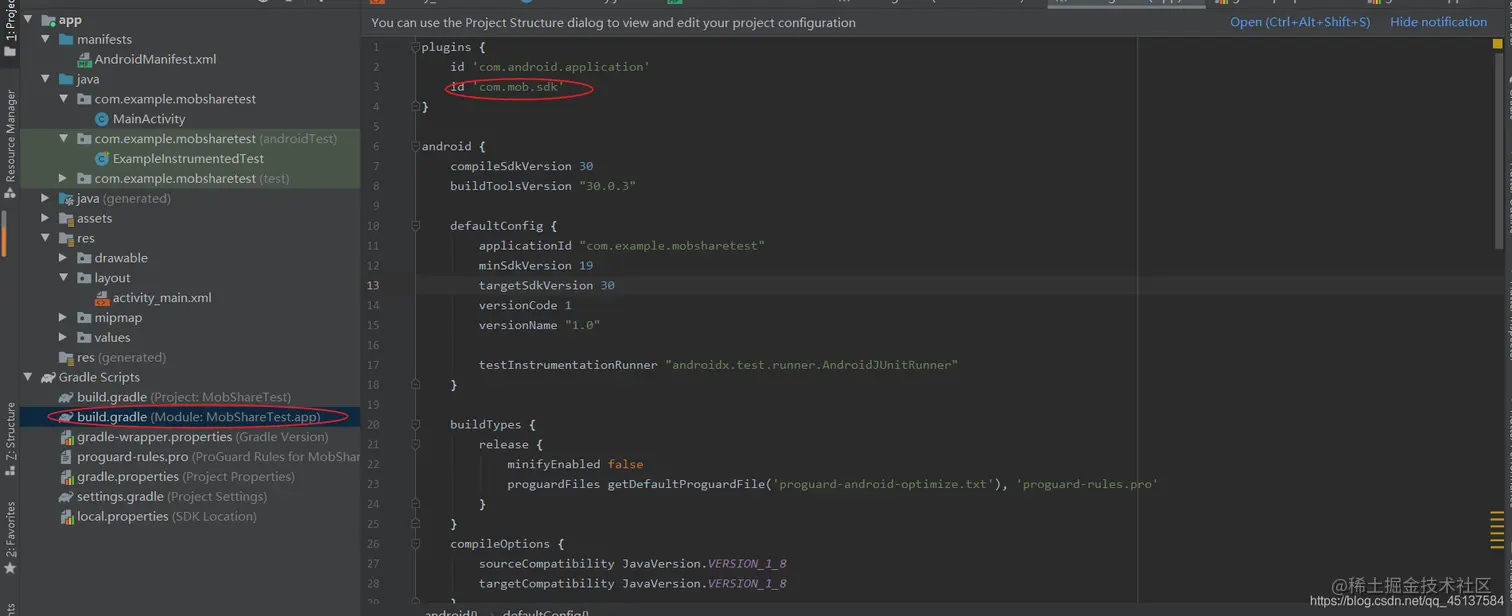
Task: Click the MainActivity class icon
Action: [102, 119]
